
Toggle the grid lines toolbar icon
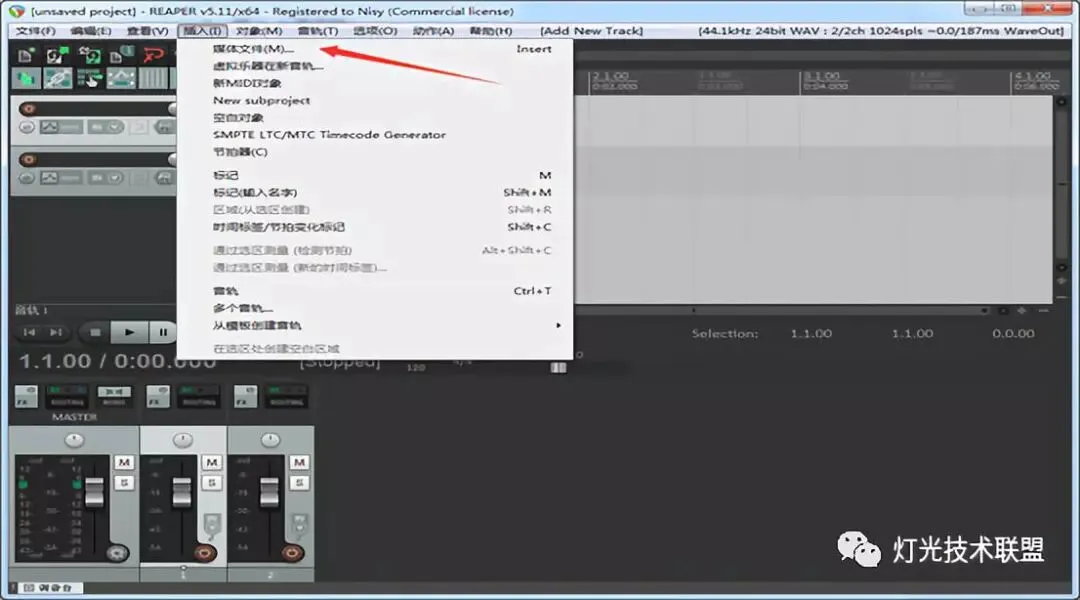(153, 79)
